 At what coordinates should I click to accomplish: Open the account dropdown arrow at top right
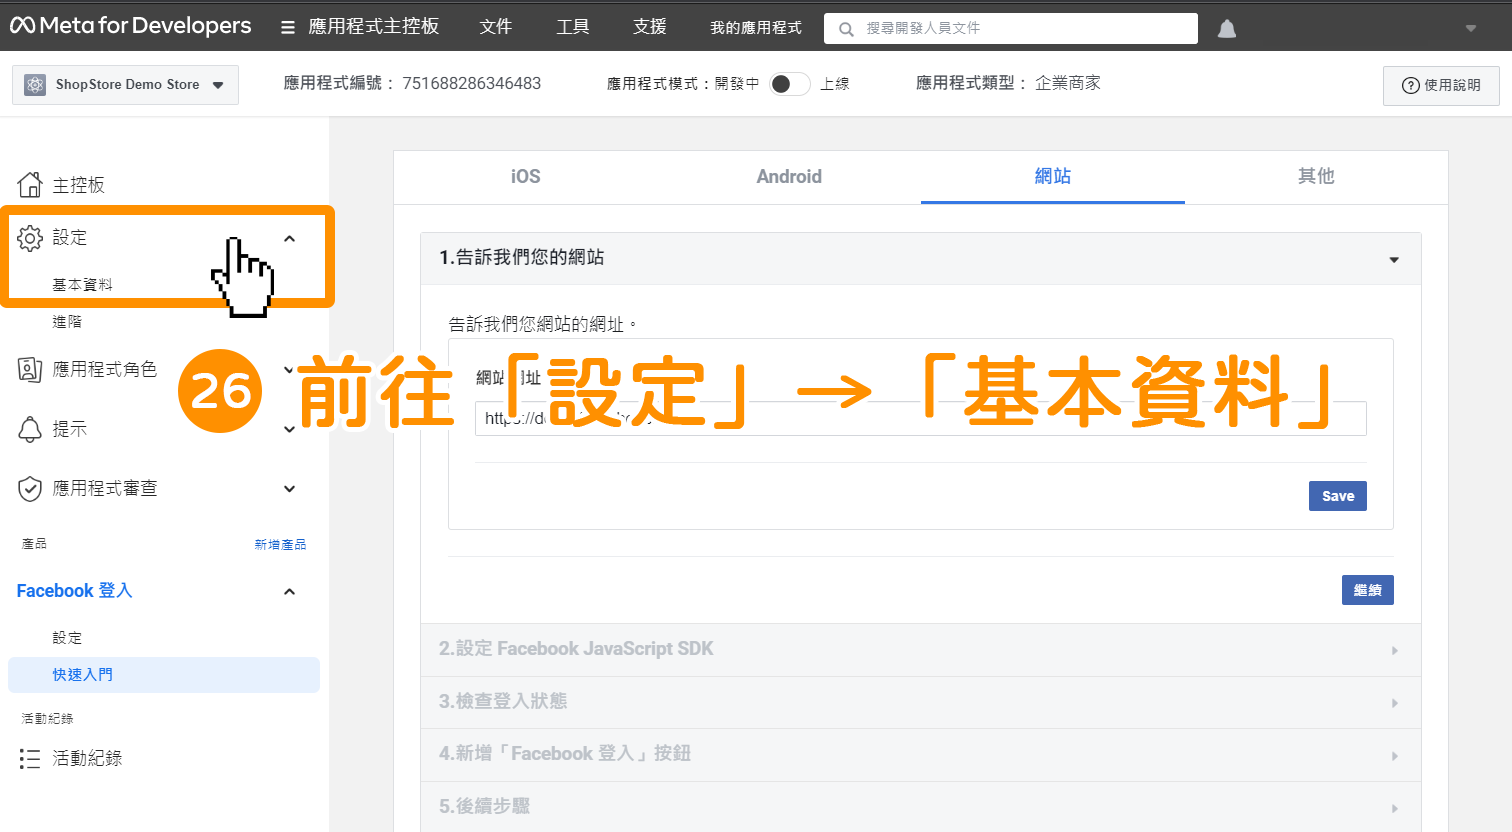pos(1471,28)
